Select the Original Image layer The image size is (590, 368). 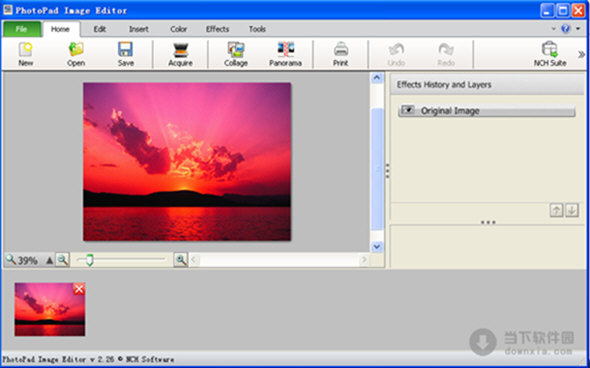487,111
